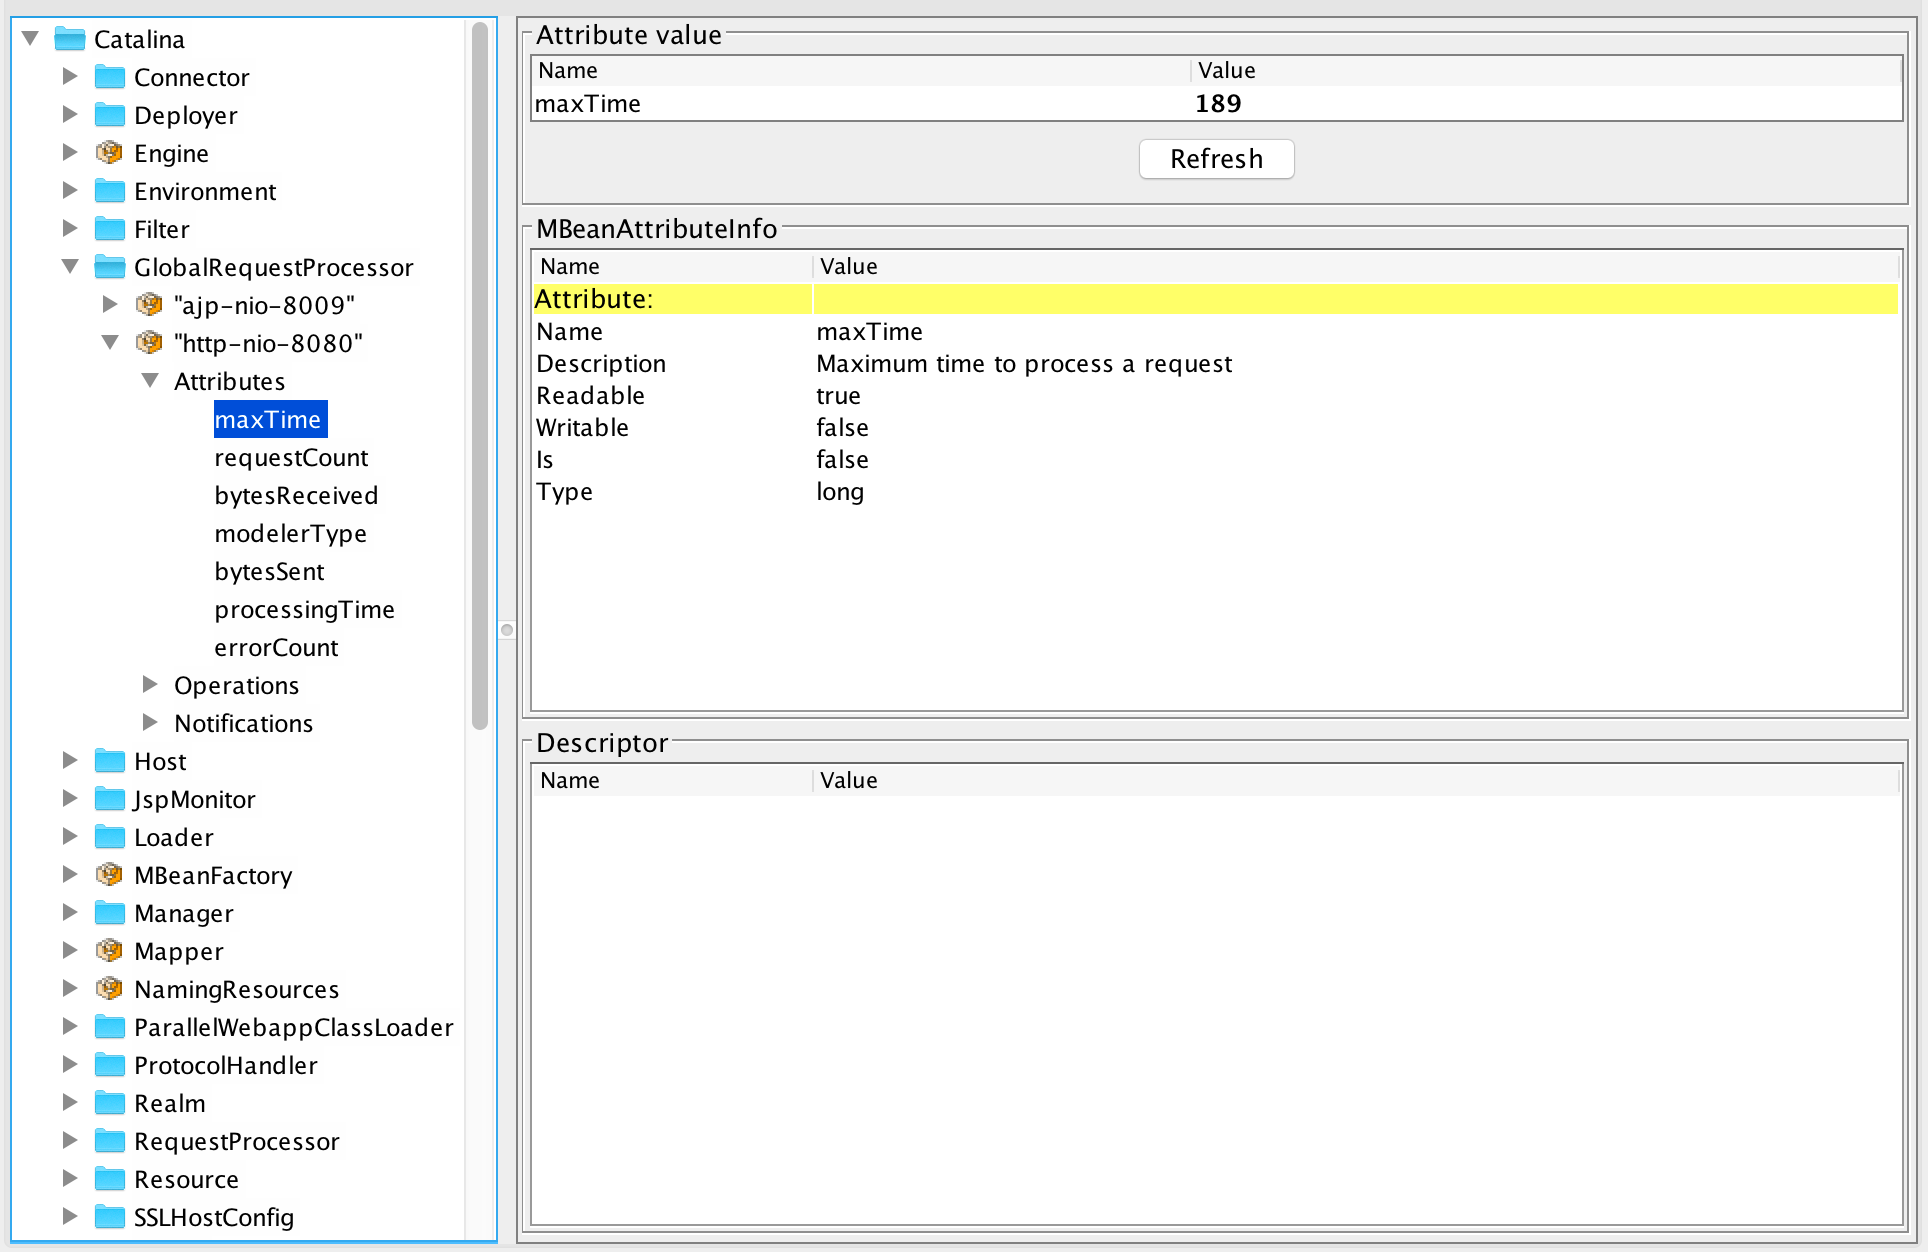Image resolution: width=1928 pixels, height=1252 pixels.
Task: Expand the Connector node
Action: pyautogui.click(x=70, y=75)
